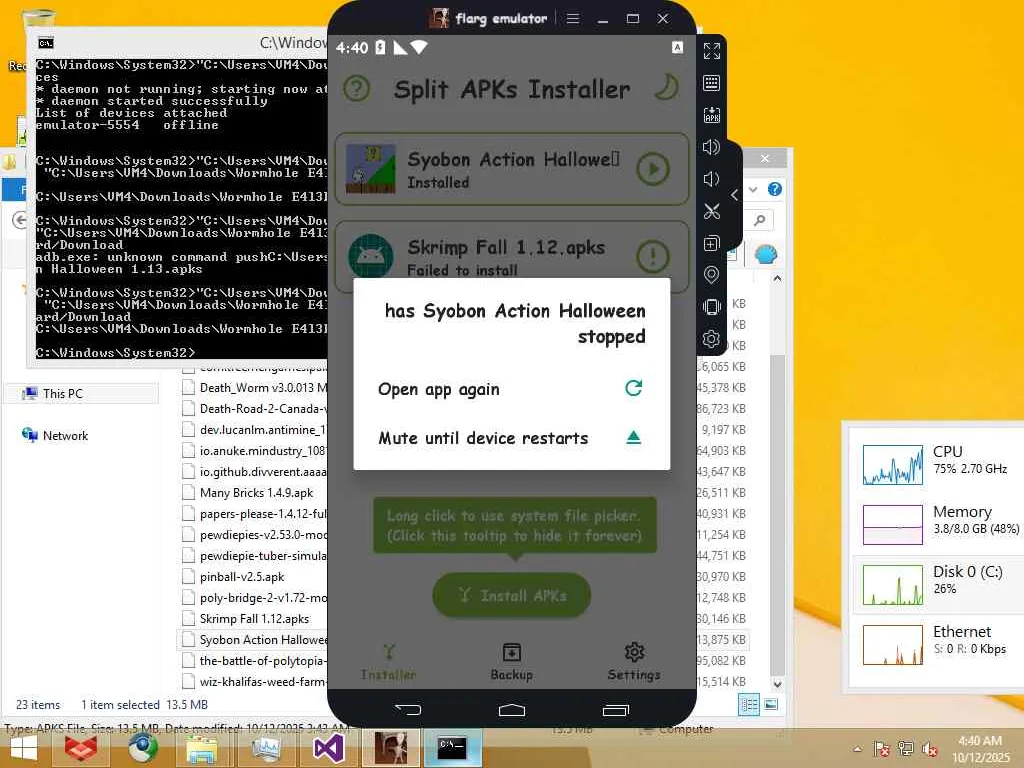
Task: Switch to the Backup tab
Action: (x=511, y=662)
